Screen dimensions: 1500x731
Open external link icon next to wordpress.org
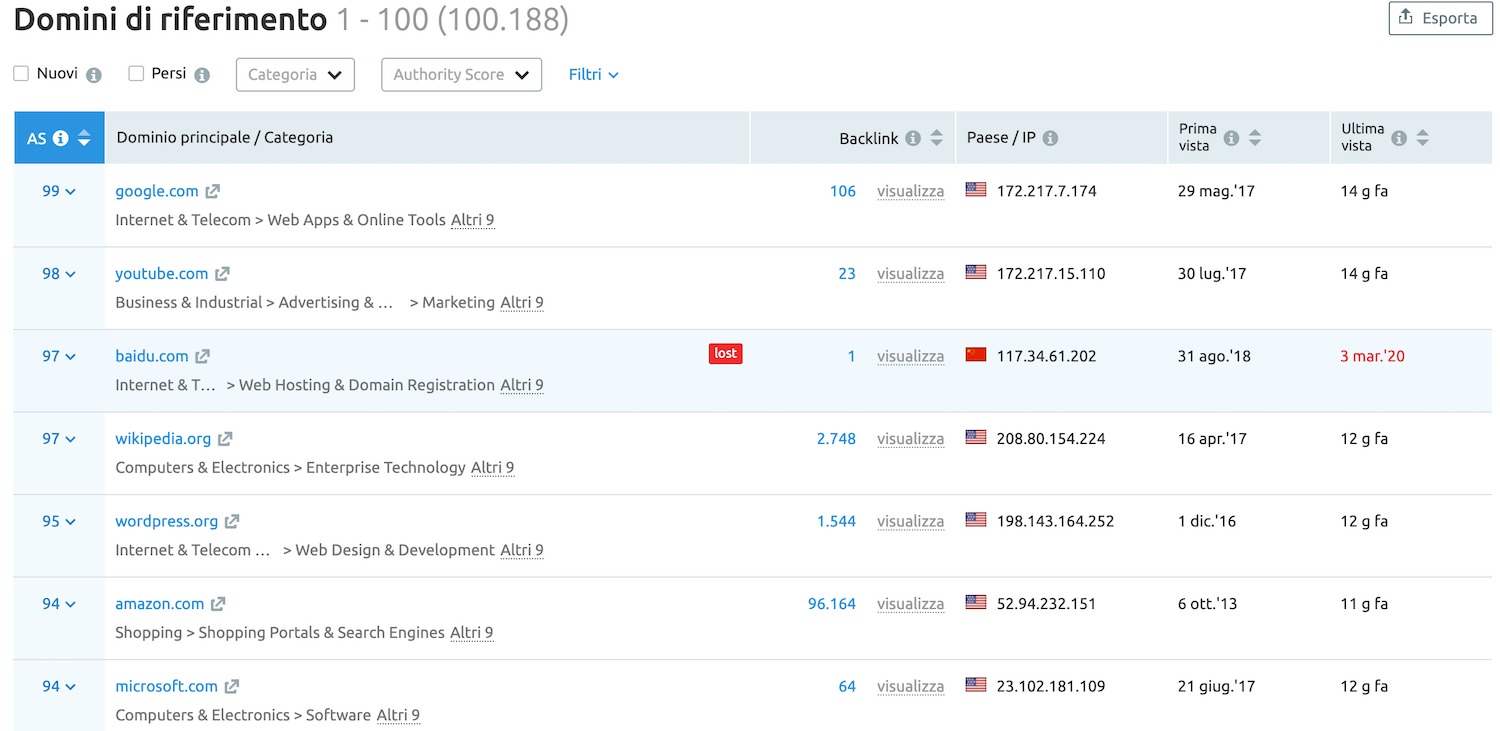pyautogui.click(x=232, y=521)
